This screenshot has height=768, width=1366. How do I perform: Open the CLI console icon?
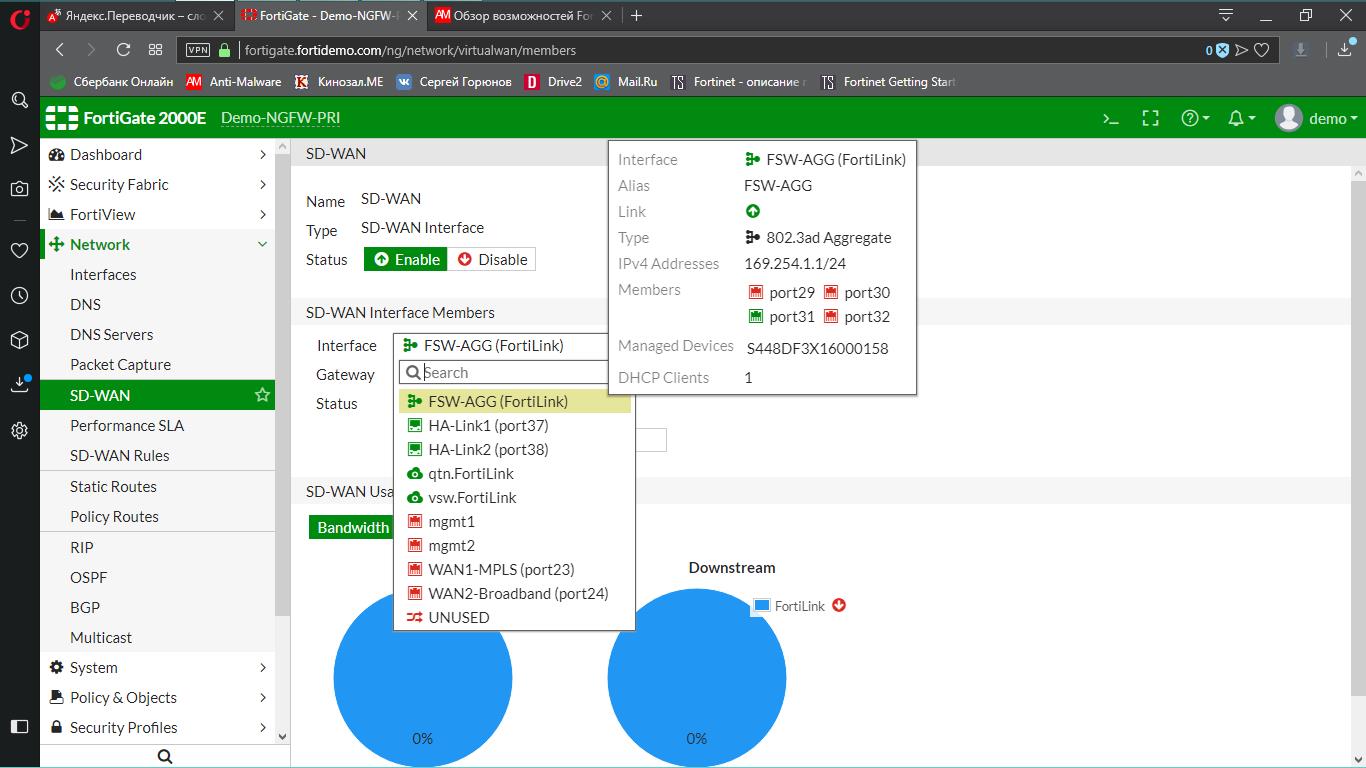coord(1110,118)
